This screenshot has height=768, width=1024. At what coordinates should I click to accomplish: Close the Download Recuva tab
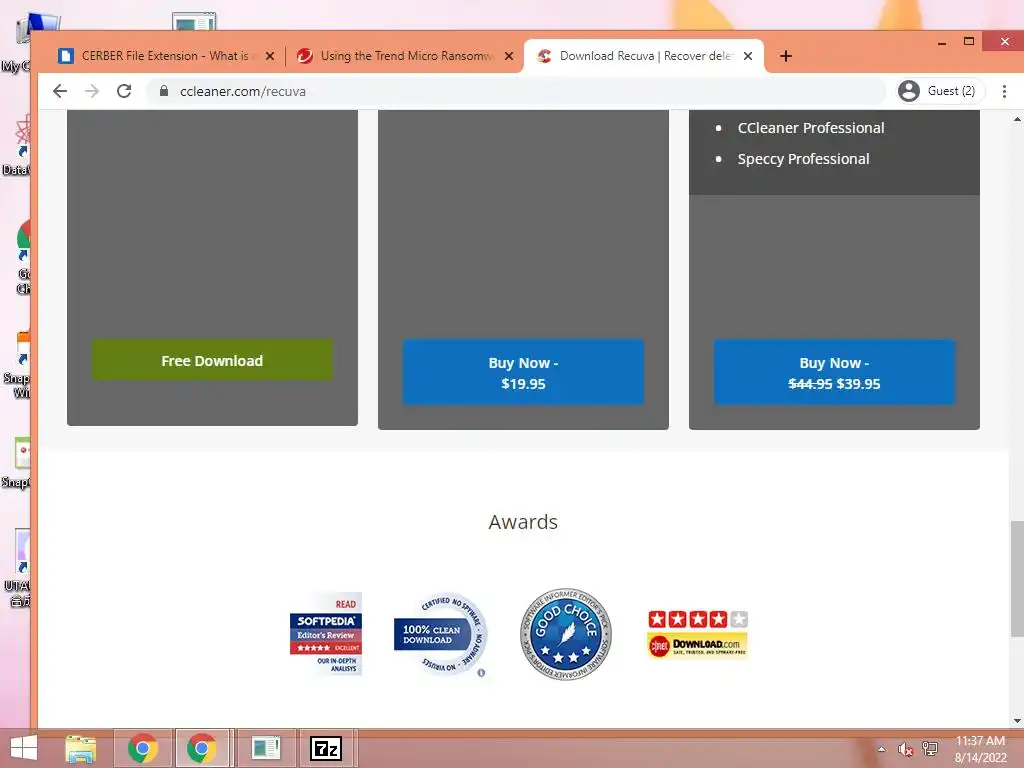[748, 56]
